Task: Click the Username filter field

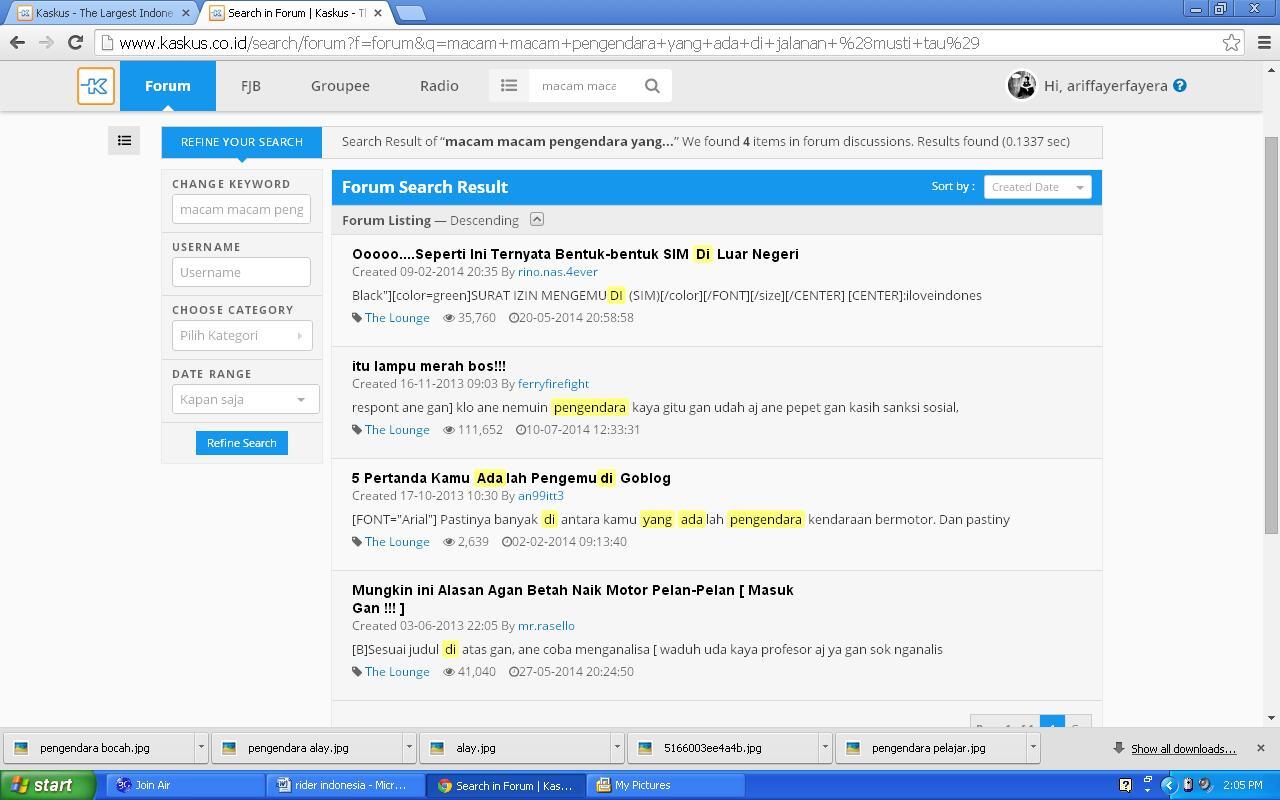Action: [241, 272]
